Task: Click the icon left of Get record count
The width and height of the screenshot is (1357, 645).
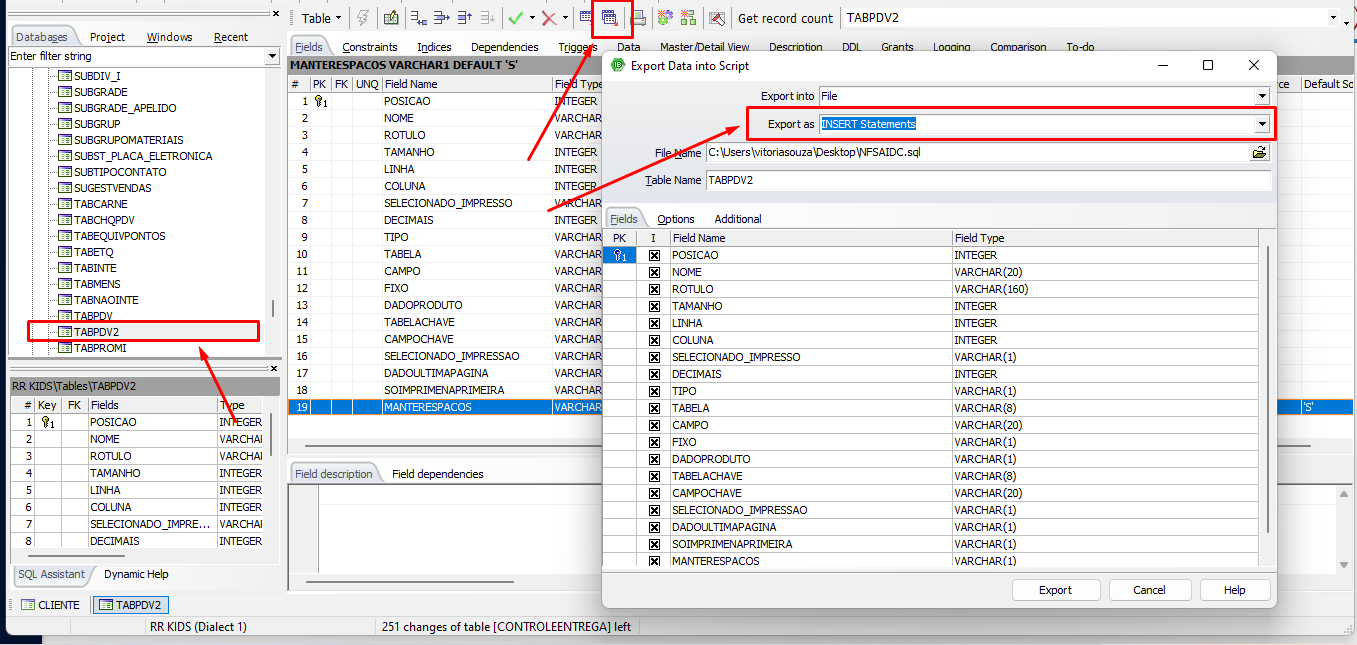Action: click(716, 18)
